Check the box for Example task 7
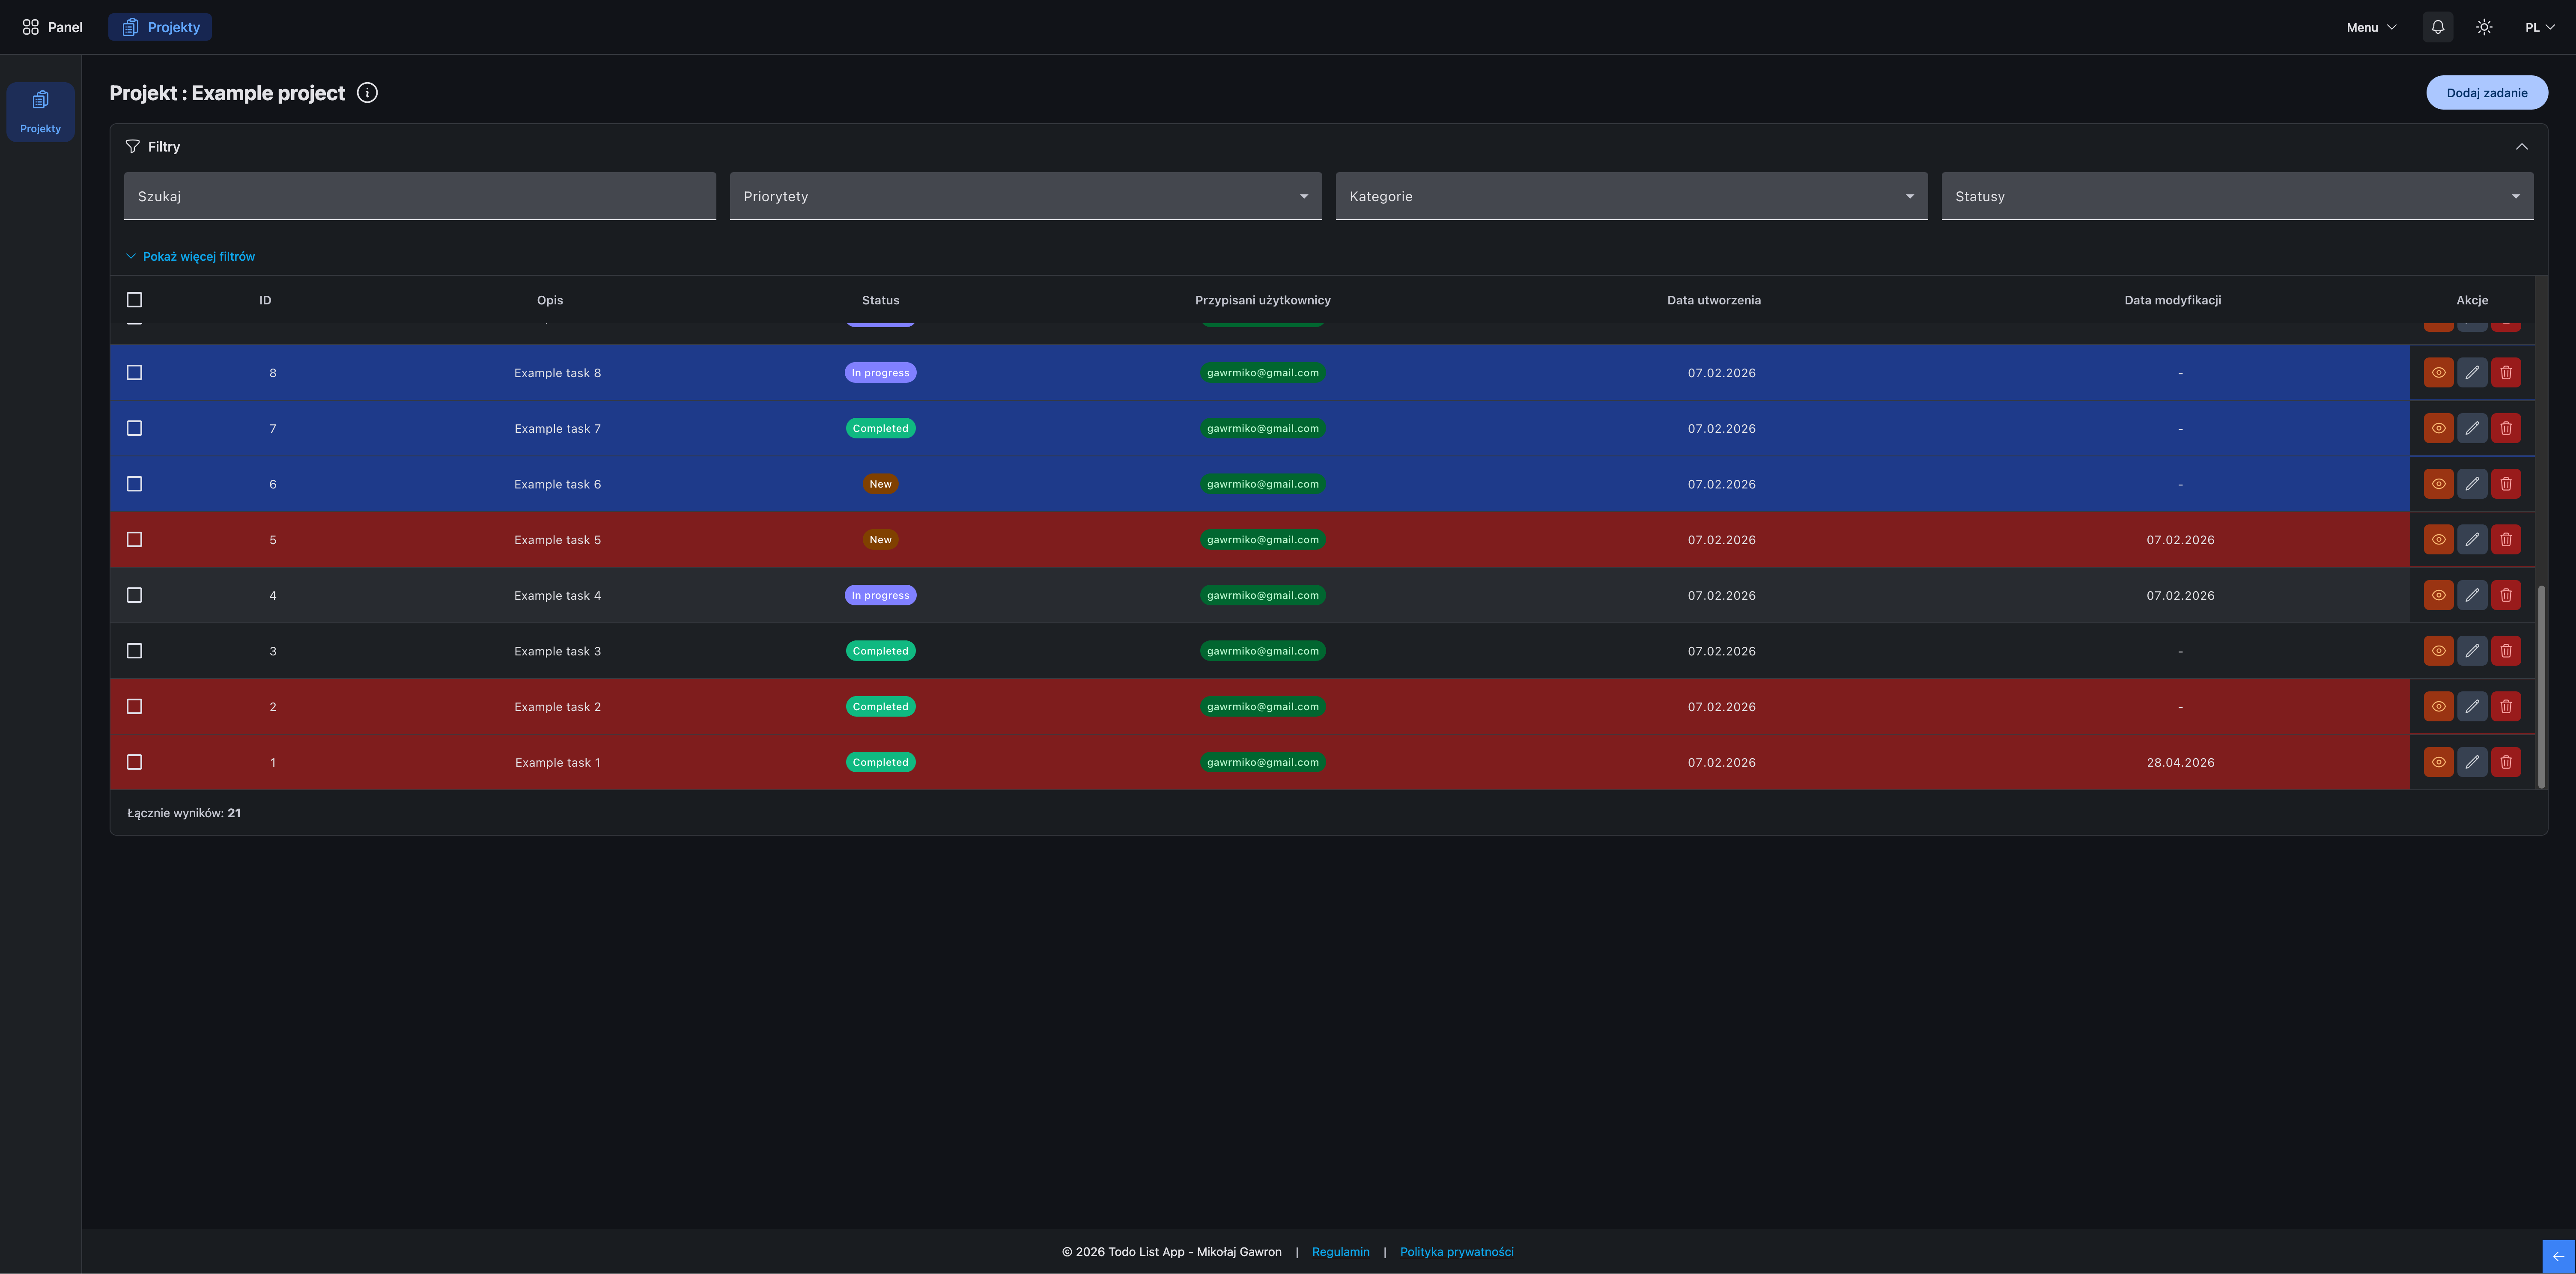 [x=135, y=428]
